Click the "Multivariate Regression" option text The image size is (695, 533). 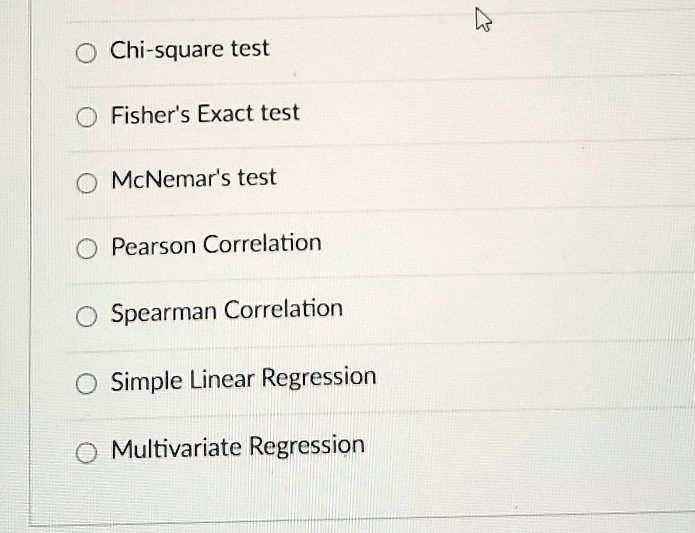click(x=238, y=447)
